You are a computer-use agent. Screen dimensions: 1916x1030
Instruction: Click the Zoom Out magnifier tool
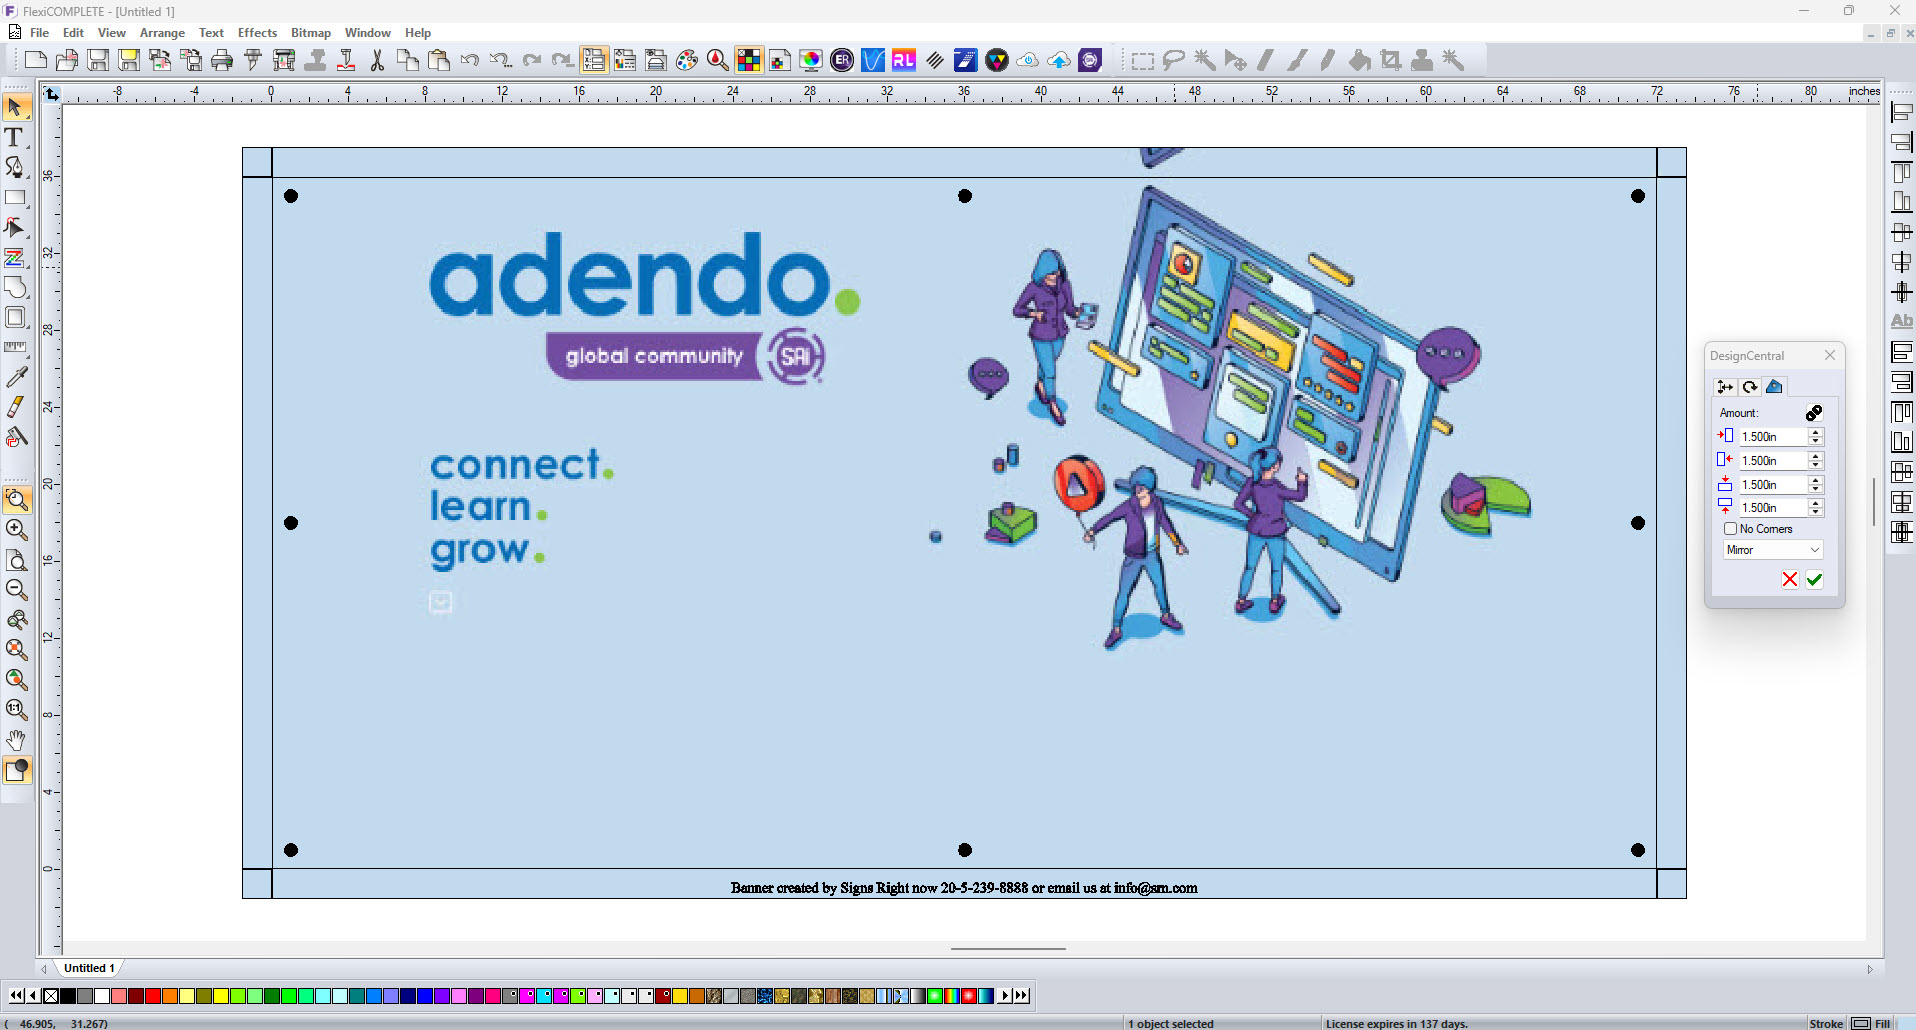point(15,590)
